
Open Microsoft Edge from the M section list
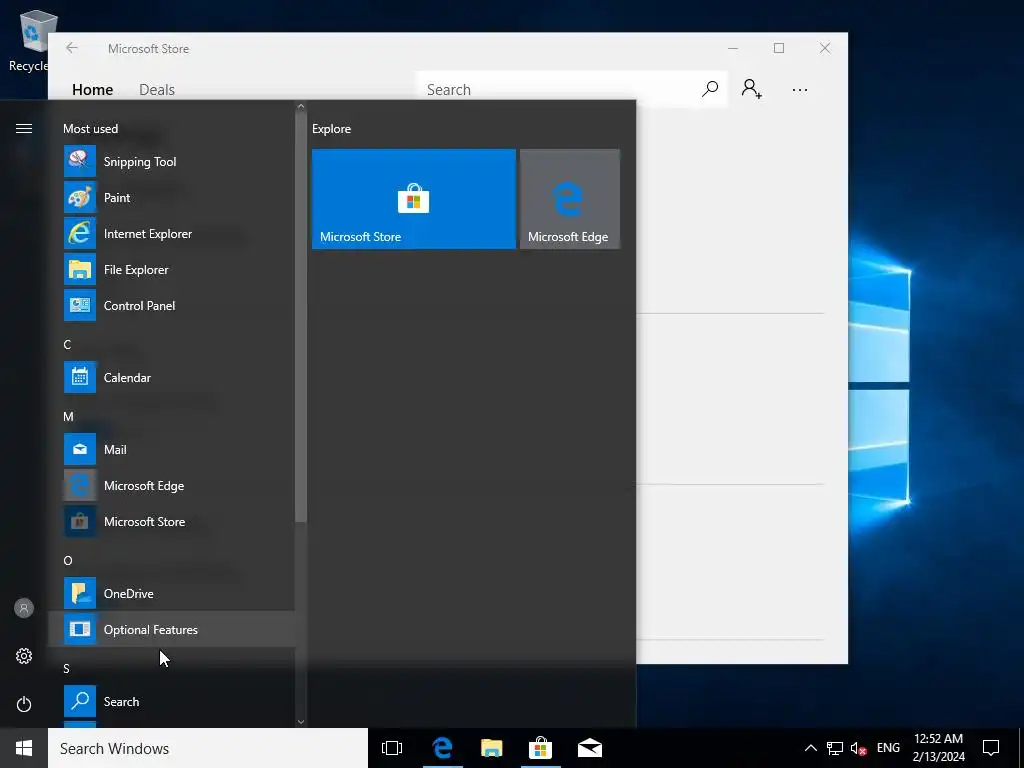171,485
